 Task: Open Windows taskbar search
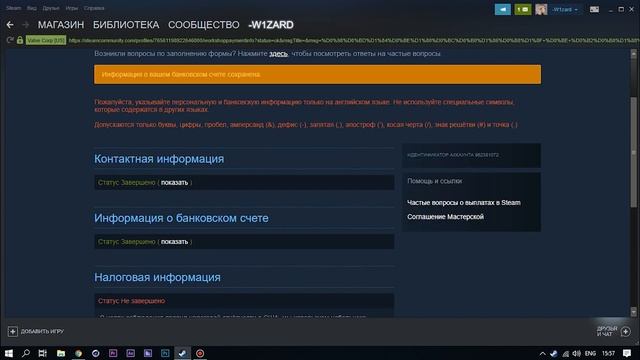click(26, 353)
